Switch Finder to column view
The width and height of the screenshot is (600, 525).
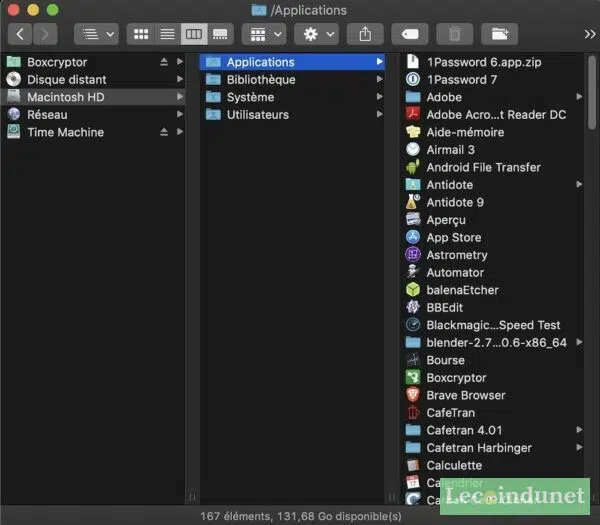[194, 34]
